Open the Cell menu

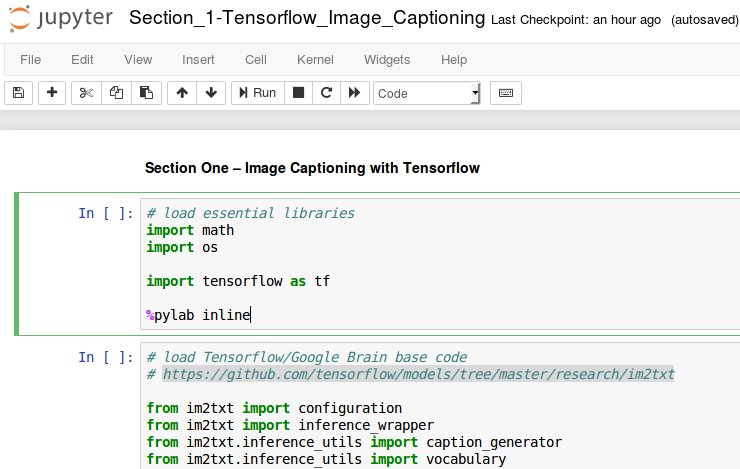pyautogui.click(x=257, y=60)
